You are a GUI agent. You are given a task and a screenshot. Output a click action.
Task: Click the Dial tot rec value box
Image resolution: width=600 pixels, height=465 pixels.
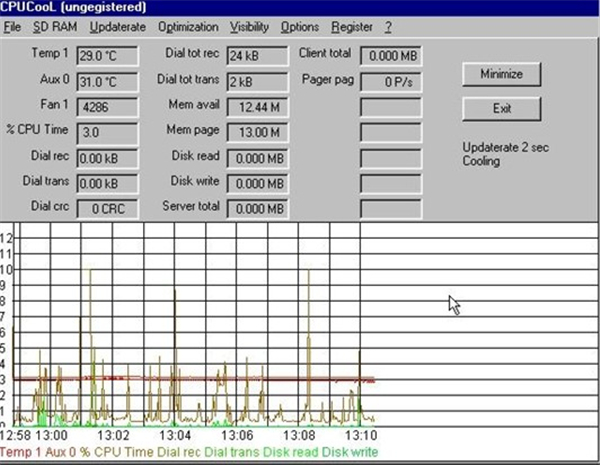tap(258, 53)
